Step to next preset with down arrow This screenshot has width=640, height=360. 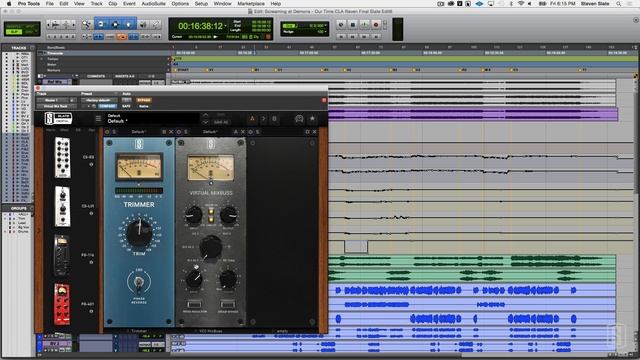pyautogui.click(x=205, y=122)
